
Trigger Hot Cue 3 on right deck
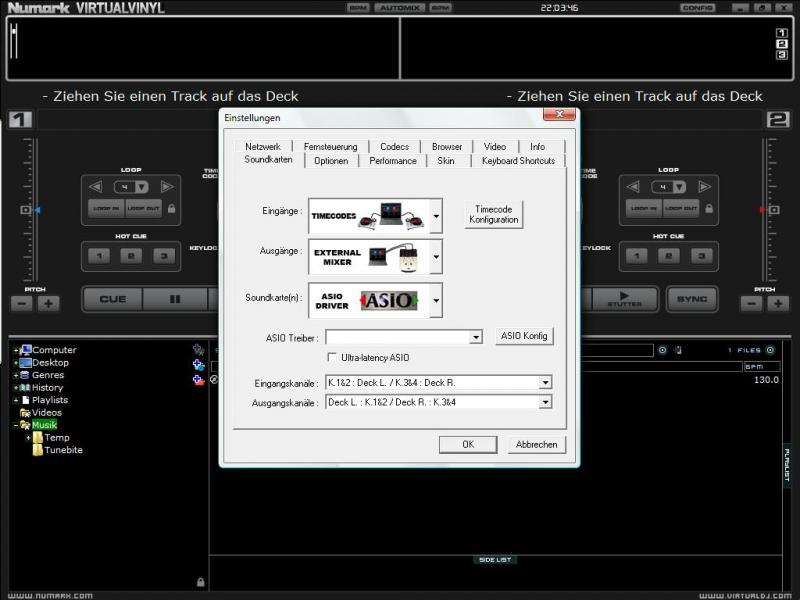[702, 256]
